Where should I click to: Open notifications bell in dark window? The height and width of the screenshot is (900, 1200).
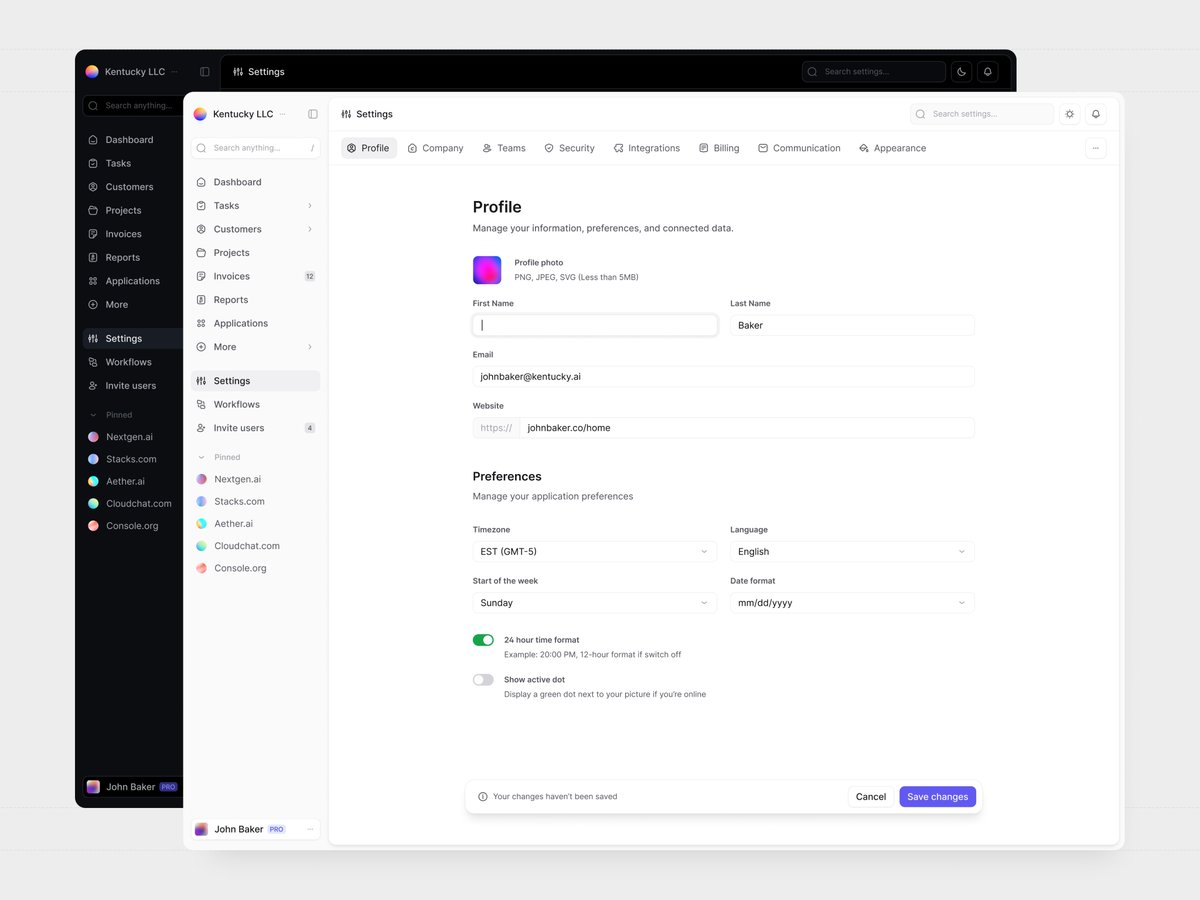[987, 72]
